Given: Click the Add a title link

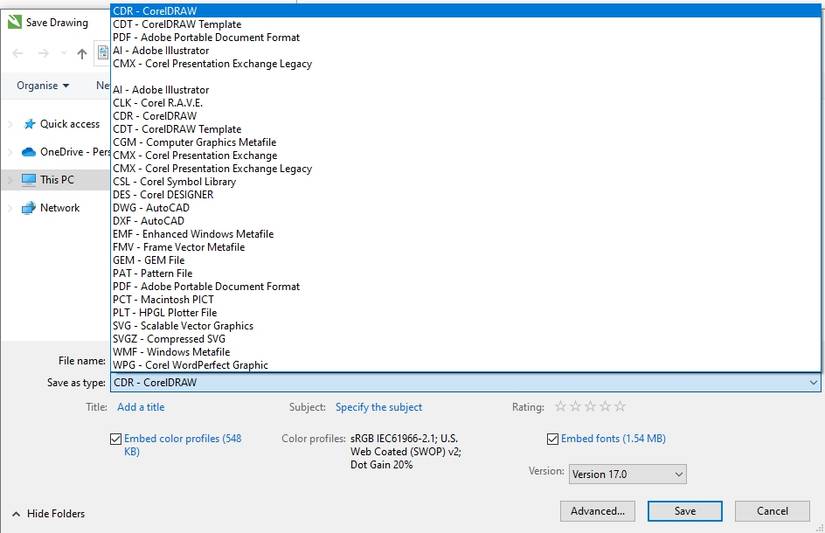Looking at the screenshot, I should click(140, 407).
